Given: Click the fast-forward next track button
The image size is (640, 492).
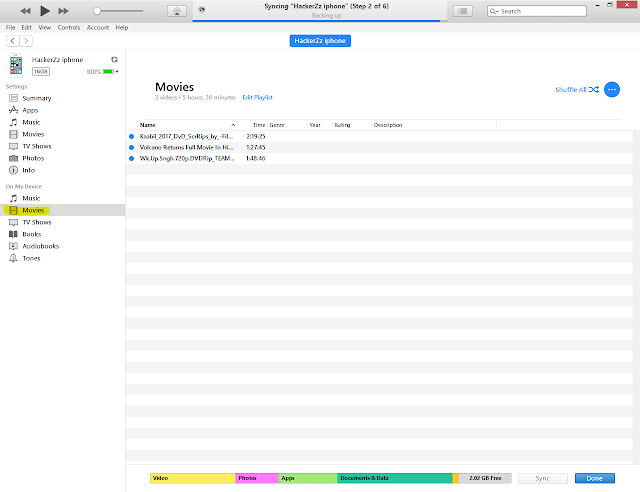Looking at the screenshot, I should pyautogui.click(x=63, y=11).
